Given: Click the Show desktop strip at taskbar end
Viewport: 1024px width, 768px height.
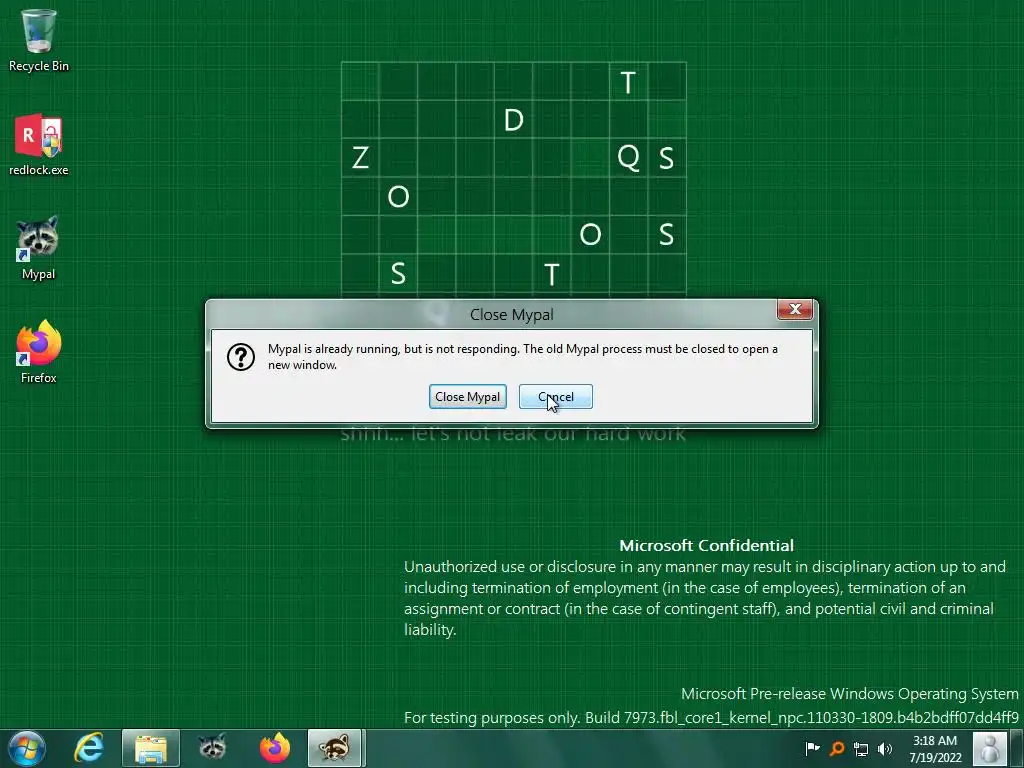Looking at the screenshot, I should pos(1019,748).
